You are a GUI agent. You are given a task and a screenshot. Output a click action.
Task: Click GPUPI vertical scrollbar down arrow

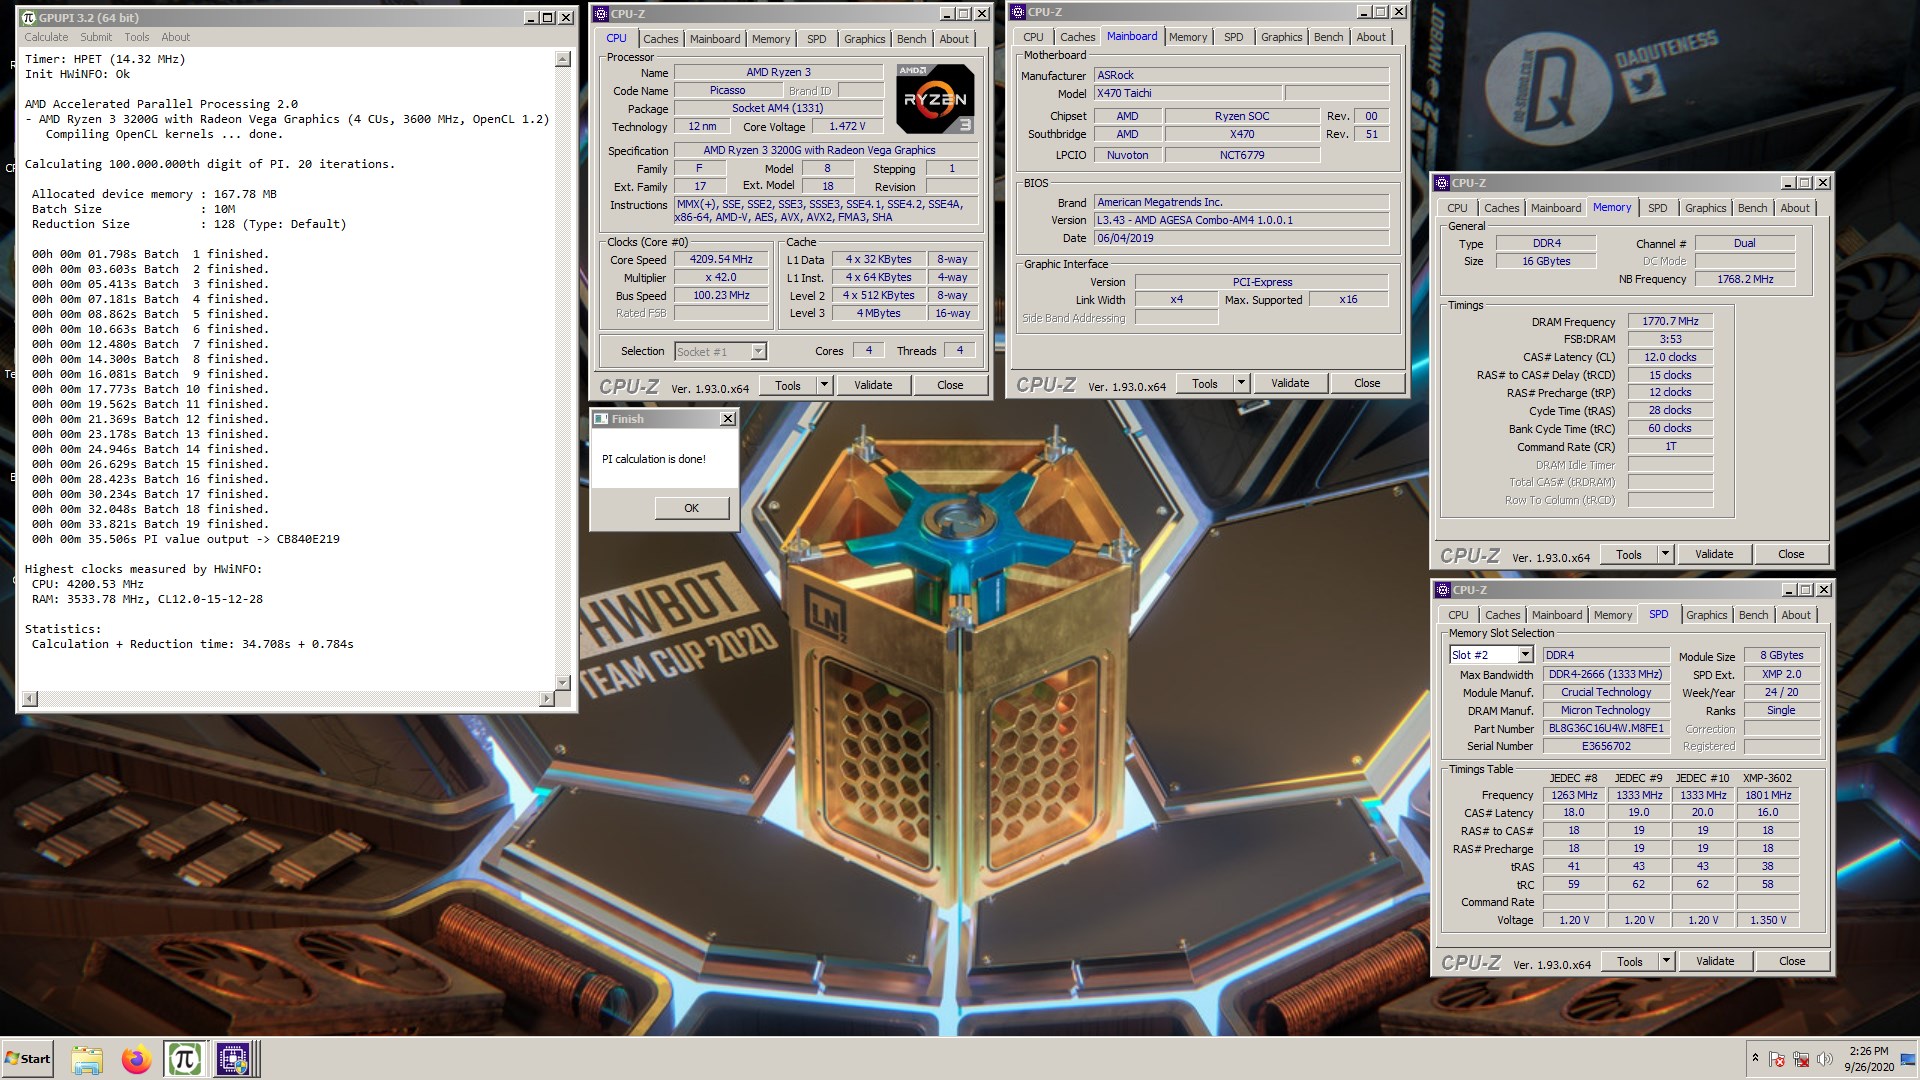coord(562,682)
